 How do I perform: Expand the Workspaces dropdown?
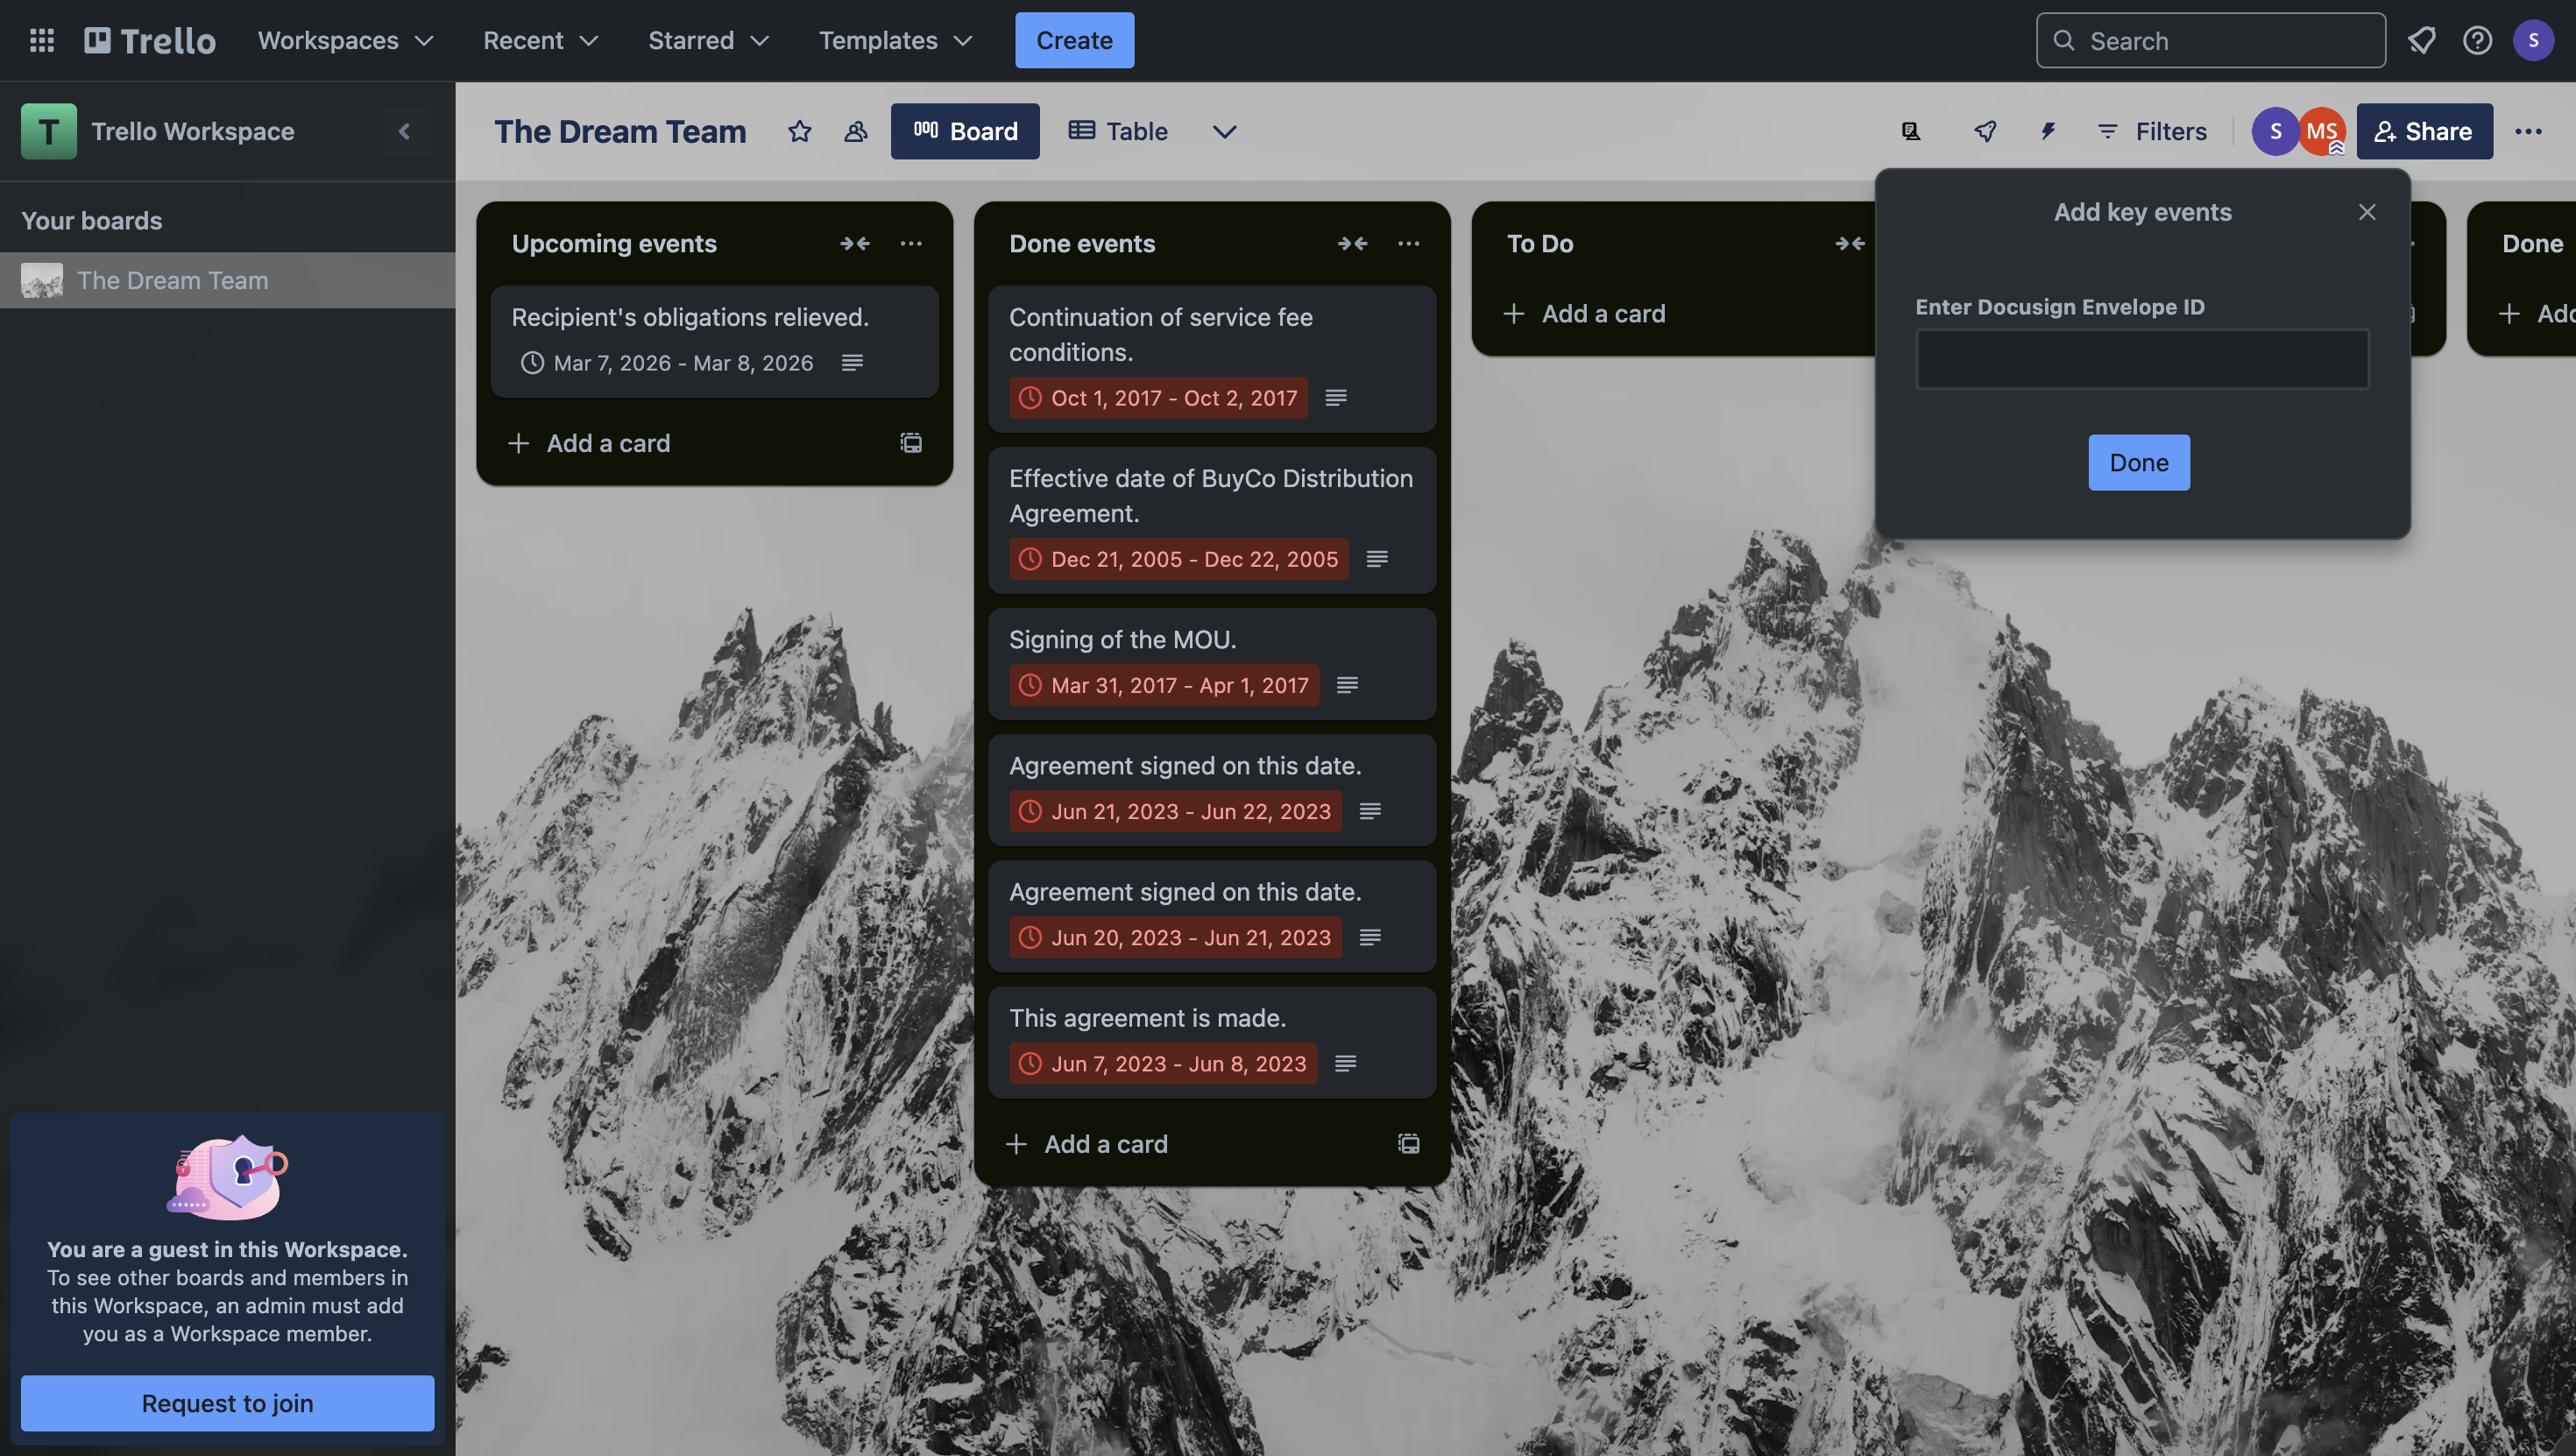(345, 40)
